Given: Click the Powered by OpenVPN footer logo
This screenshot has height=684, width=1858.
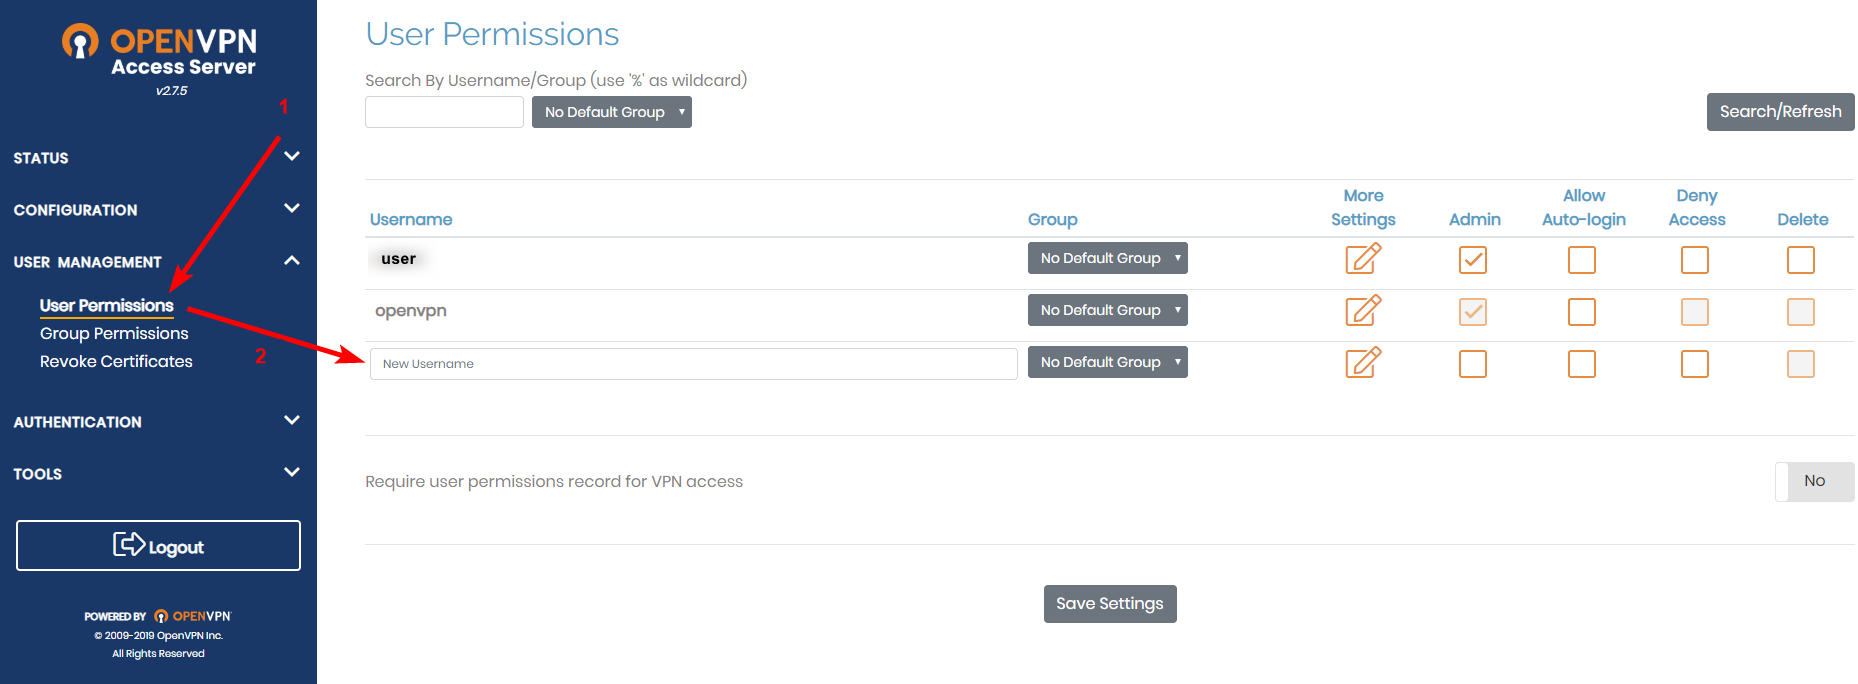Looking at the screenshot, I should tap(158, 616).
